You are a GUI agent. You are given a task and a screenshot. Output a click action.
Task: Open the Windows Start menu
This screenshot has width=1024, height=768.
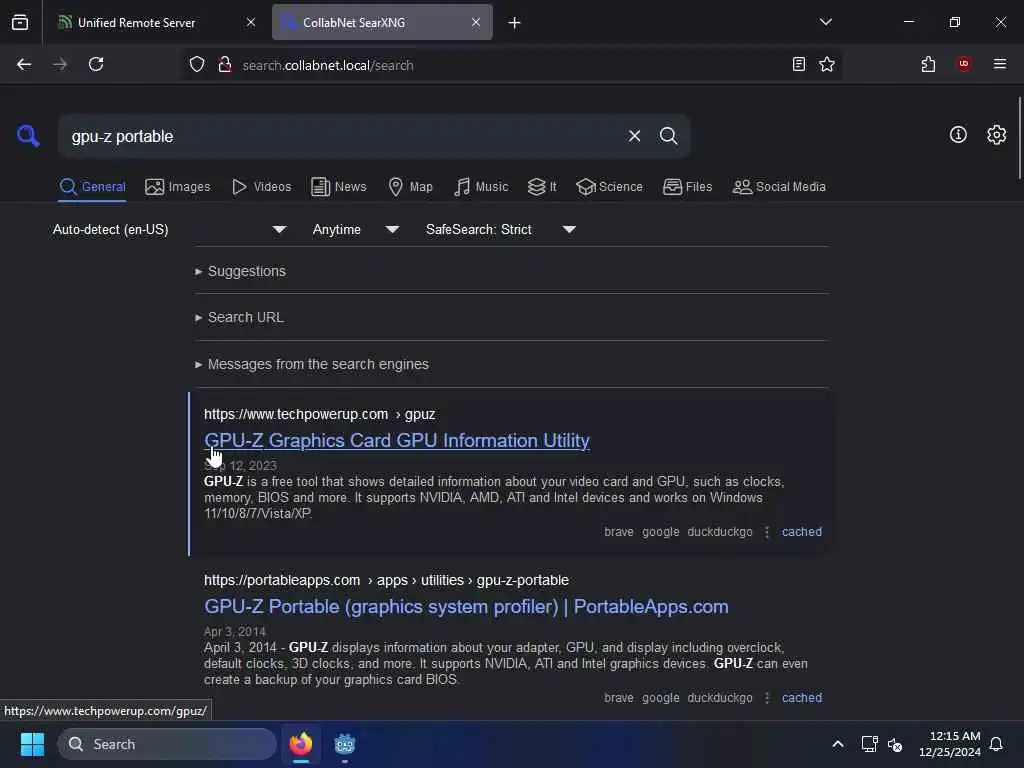pos(32,744)
